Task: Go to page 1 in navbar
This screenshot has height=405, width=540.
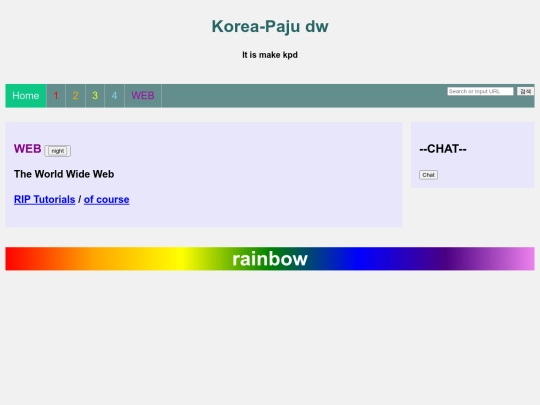Action: [56, 96]
